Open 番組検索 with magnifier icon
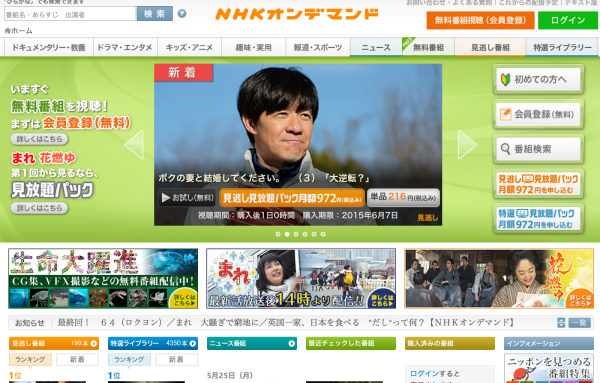The image size is (600, 383). [538, 149]
